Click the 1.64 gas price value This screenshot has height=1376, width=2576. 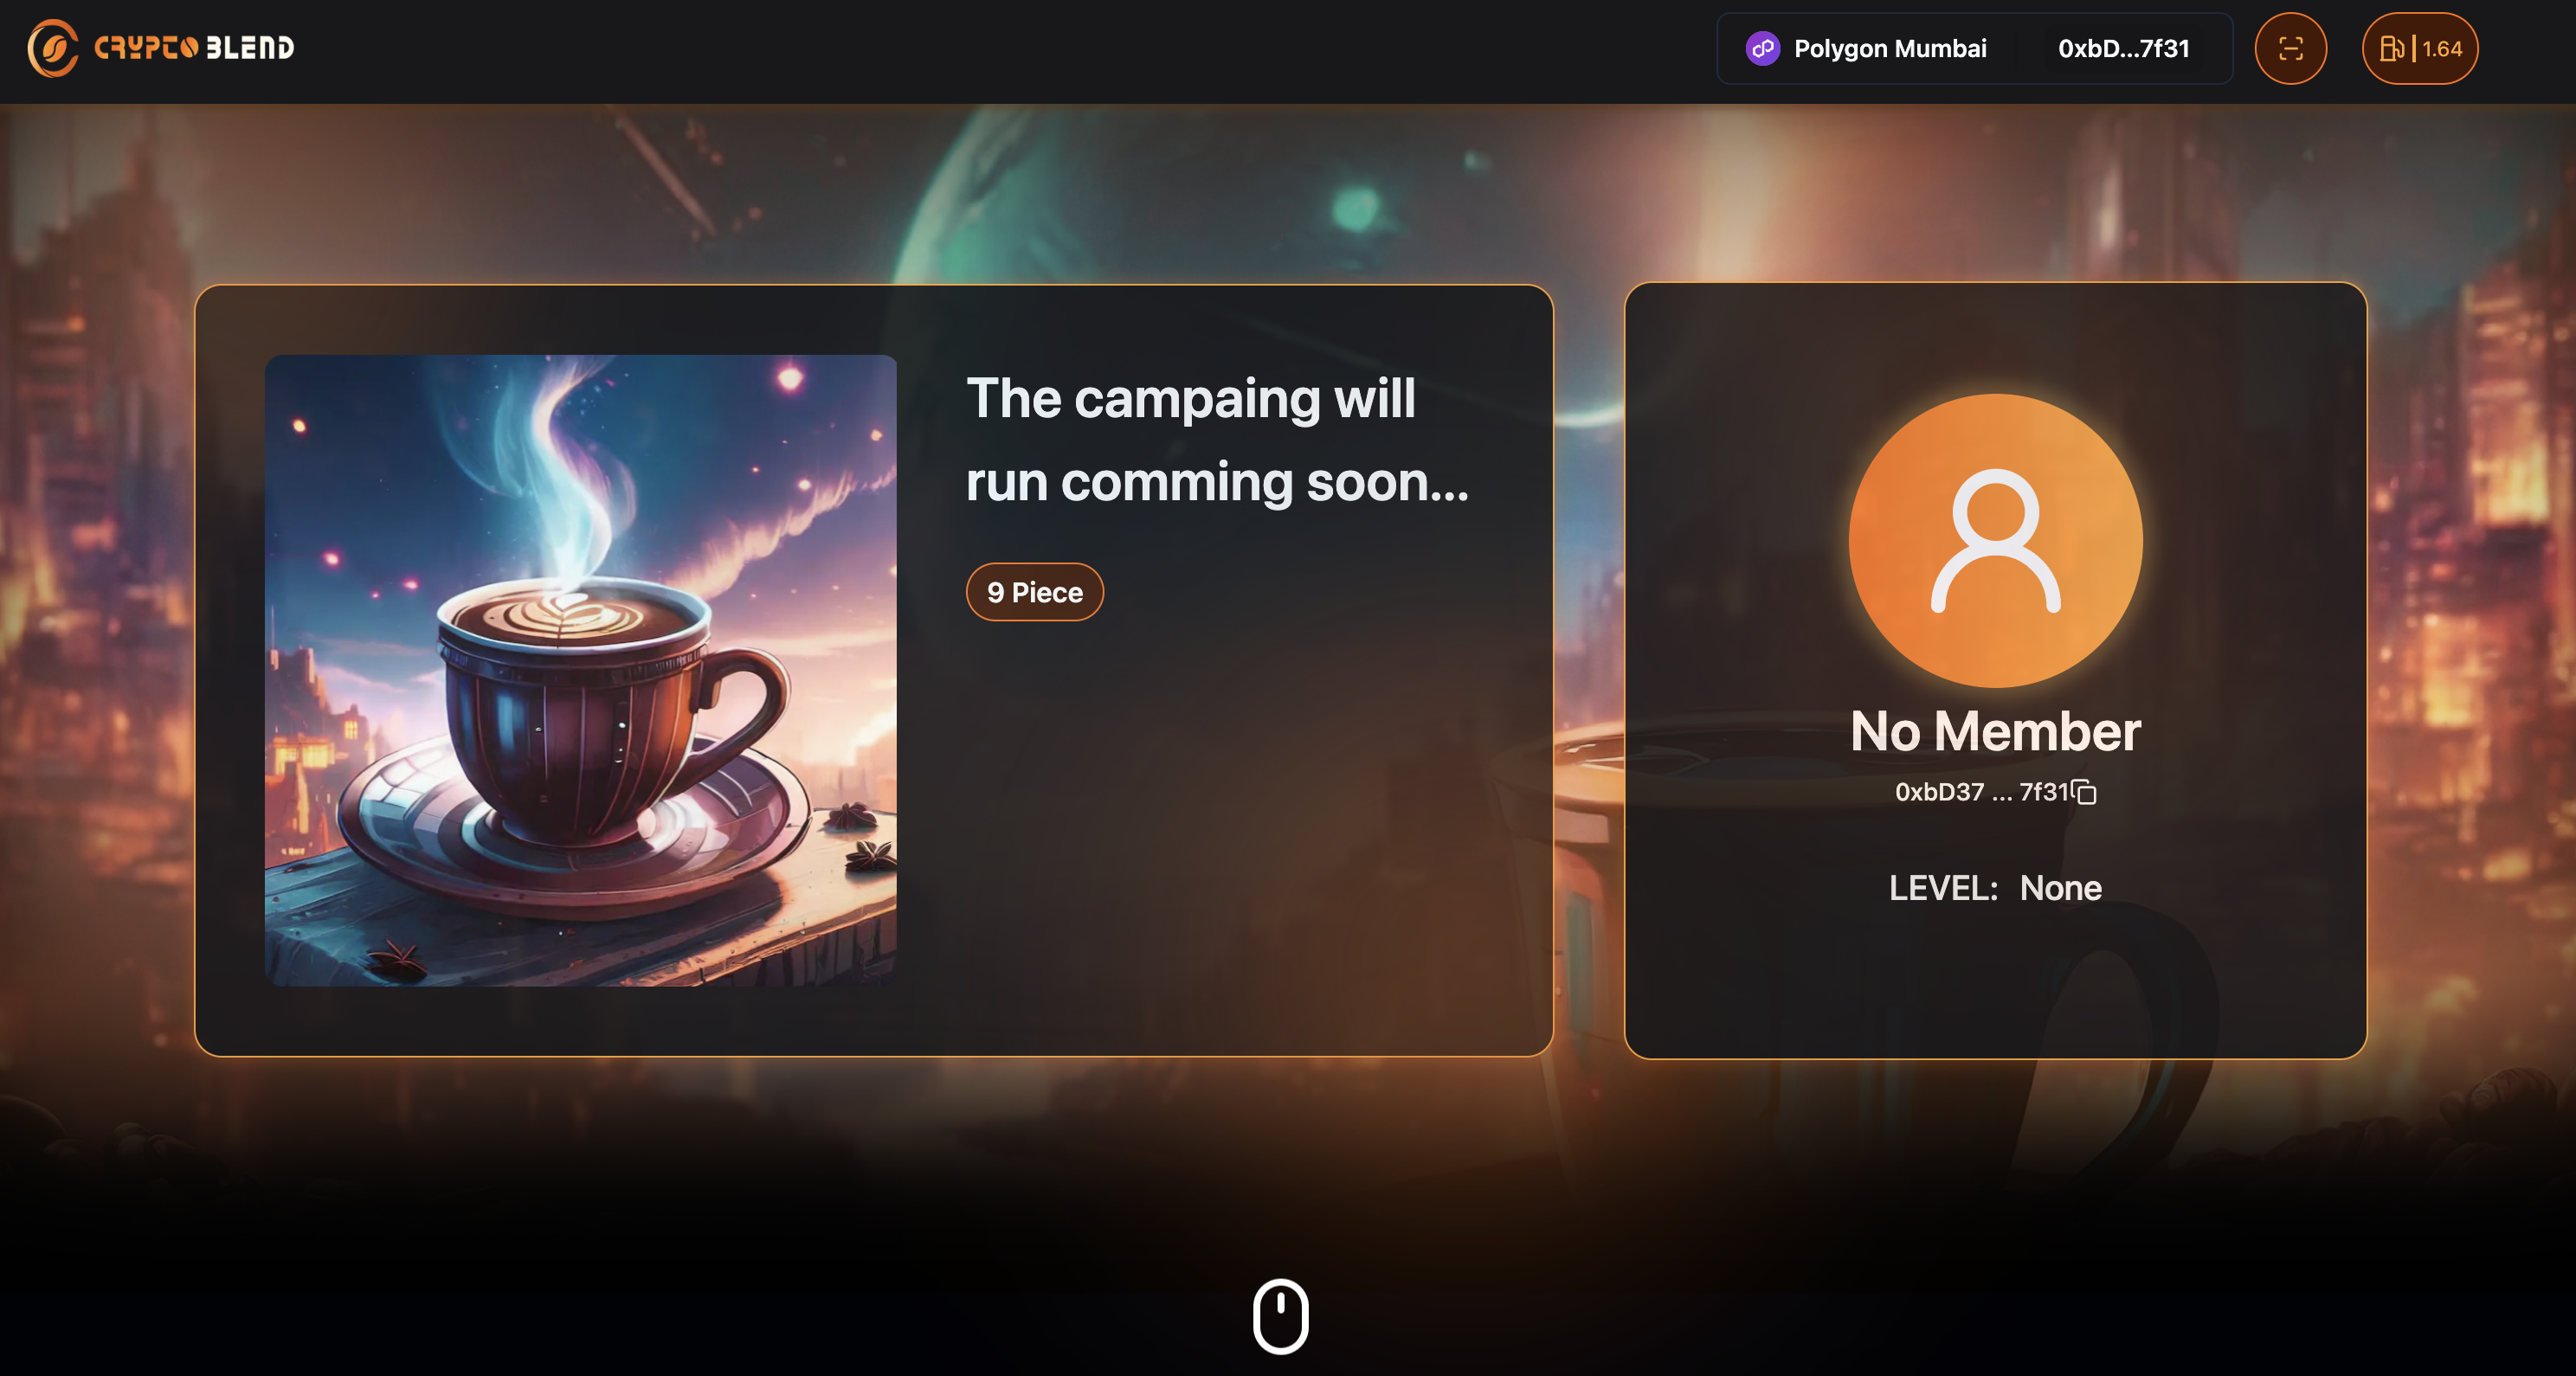(2442, 48)
